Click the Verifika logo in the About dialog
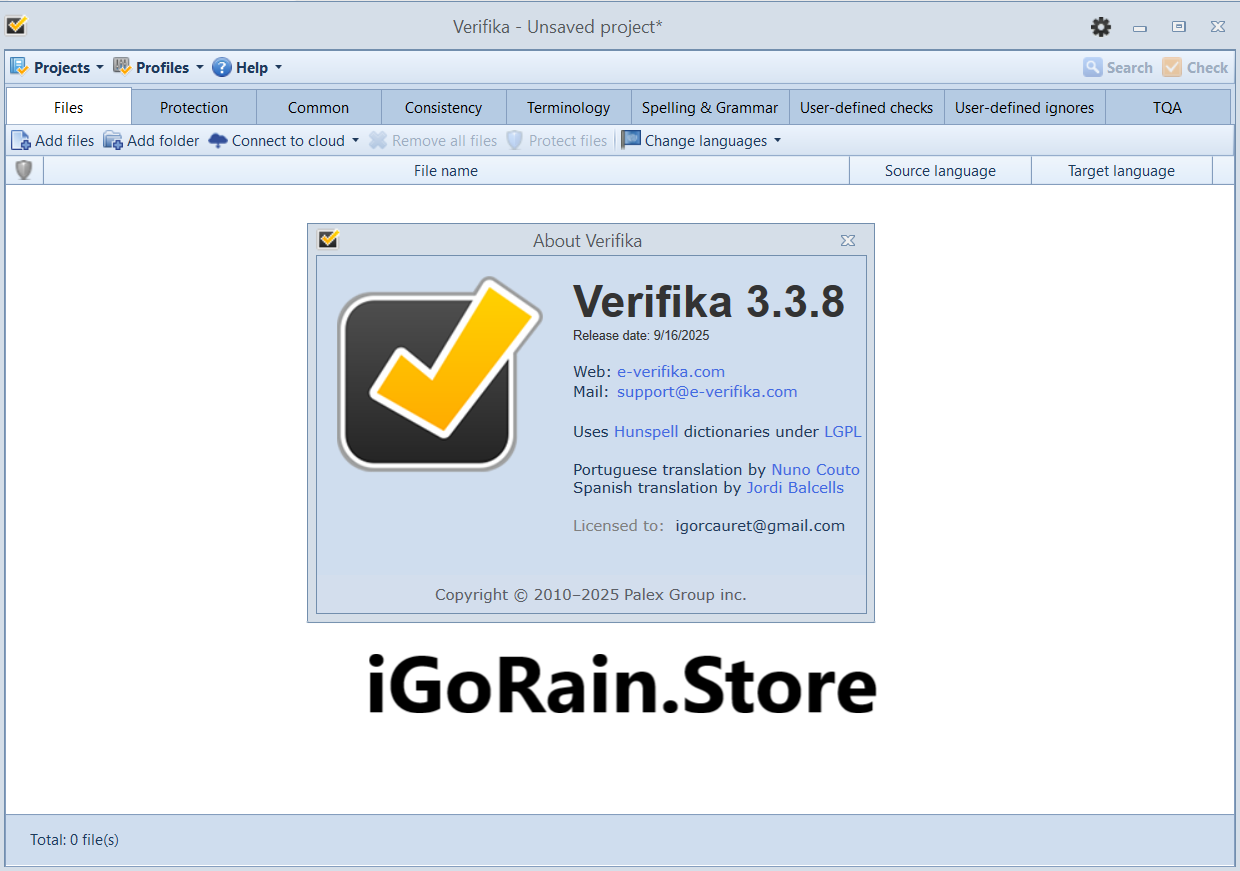Screen dimensions: 1240x871 pyautogui.click(x=440, y=372)
